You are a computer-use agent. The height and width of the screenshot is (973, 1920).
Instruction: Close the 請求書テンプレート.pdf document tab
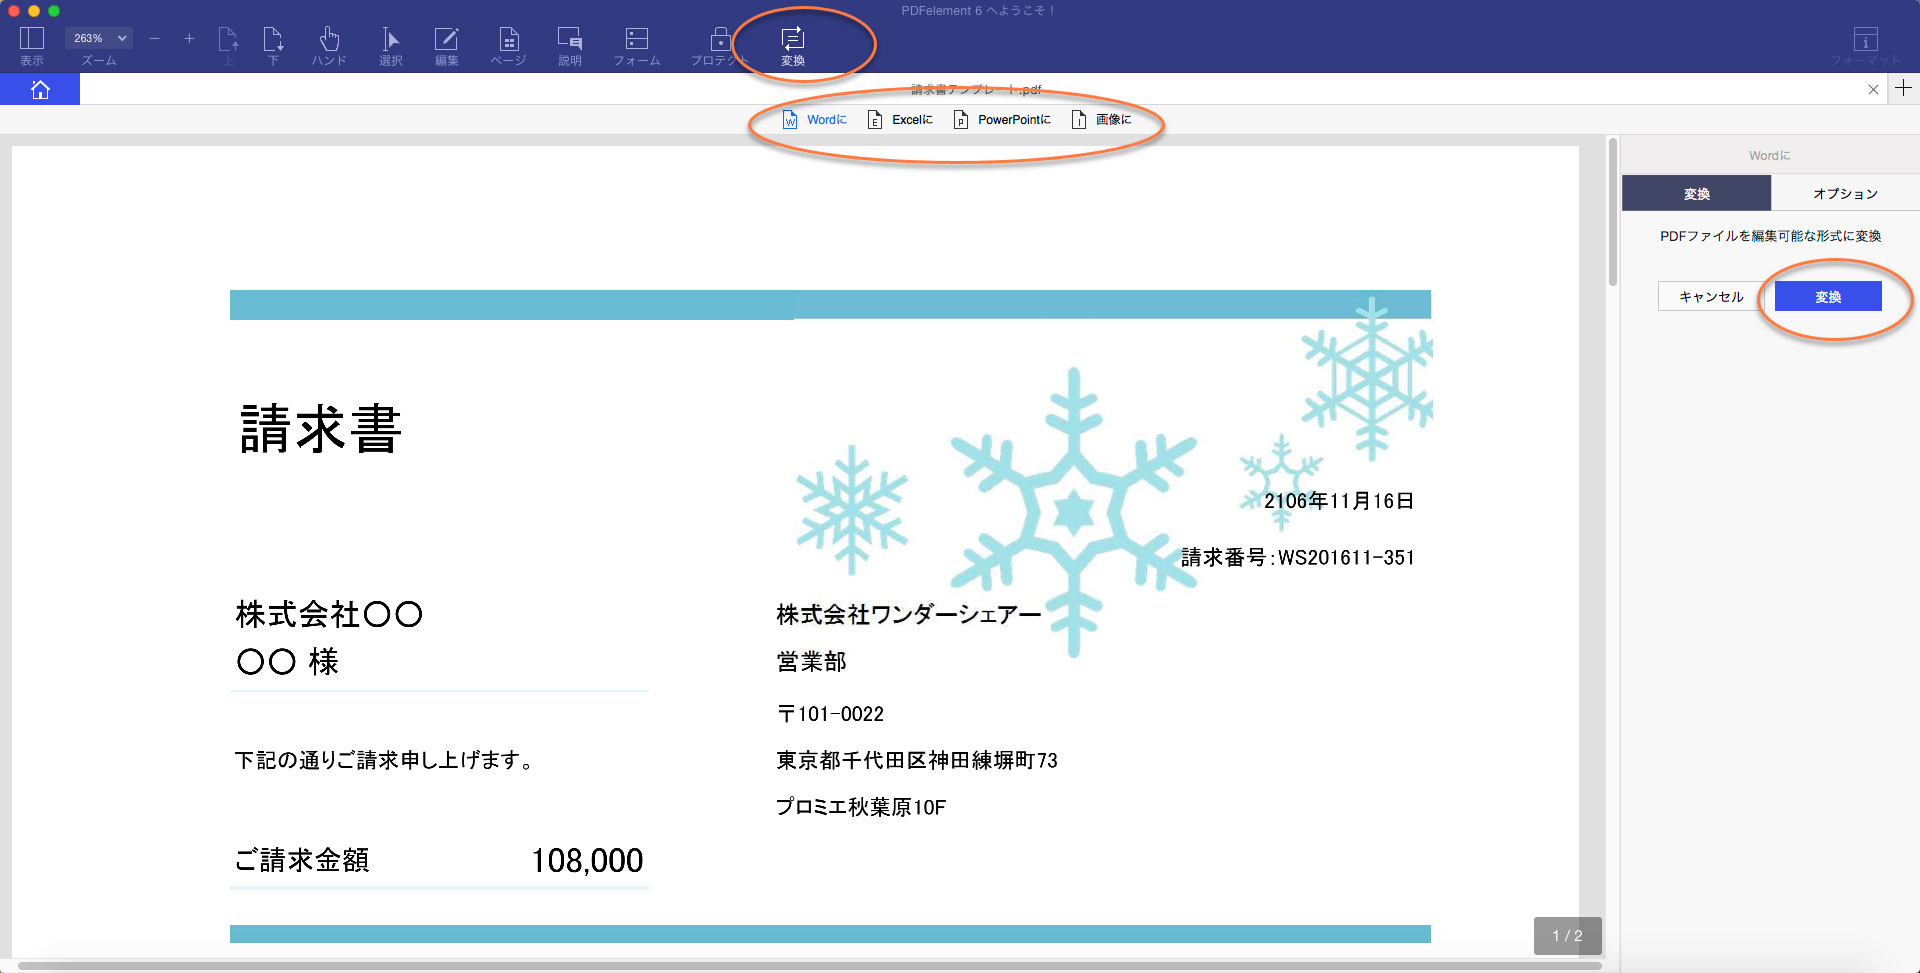pos(1873,89)
